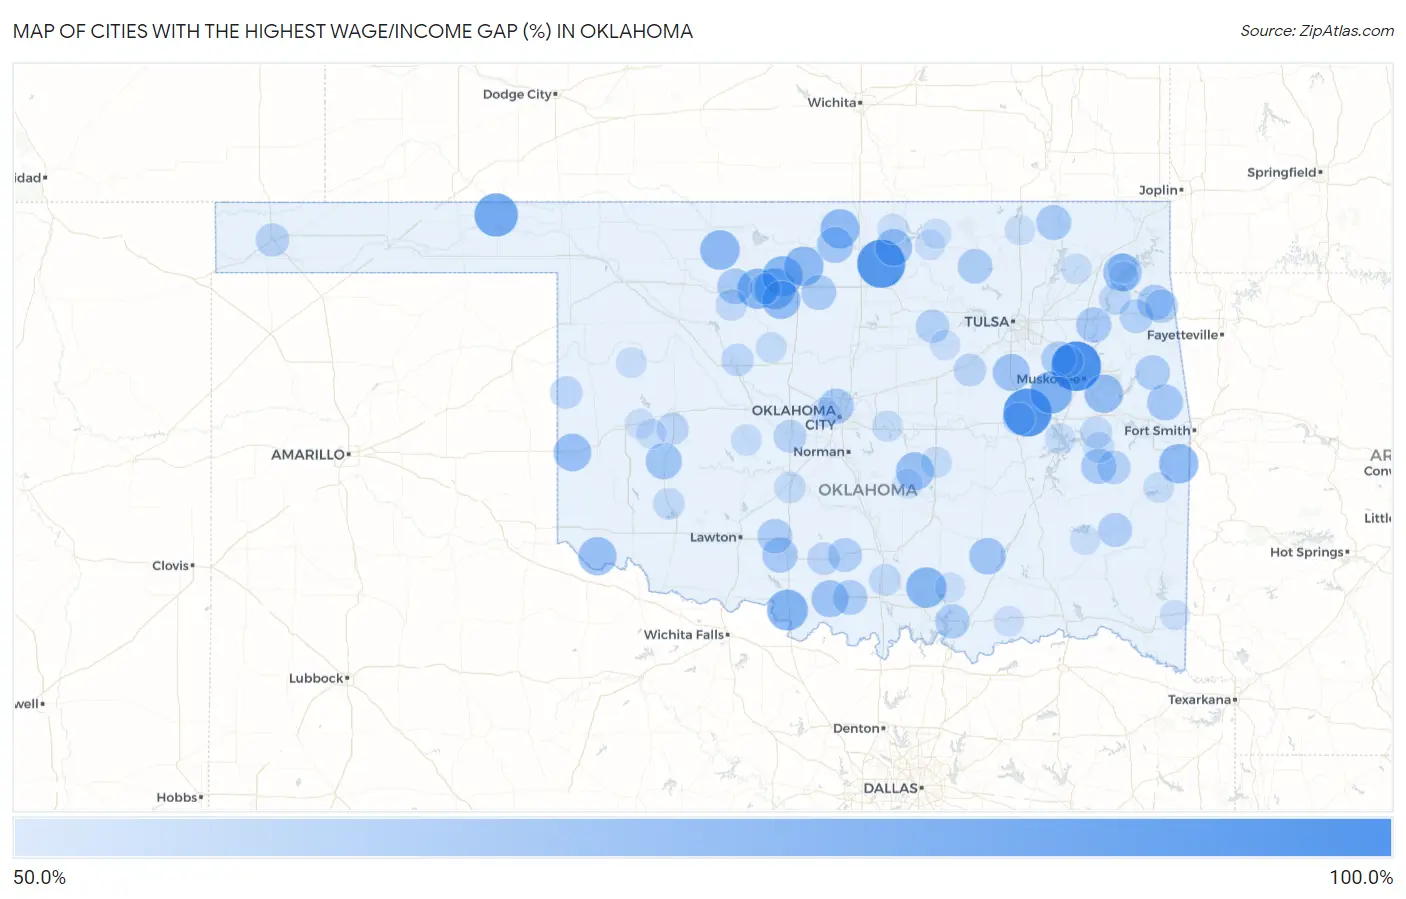Click the Source: ZipAtlas.com attribution text

point(1317,31)
